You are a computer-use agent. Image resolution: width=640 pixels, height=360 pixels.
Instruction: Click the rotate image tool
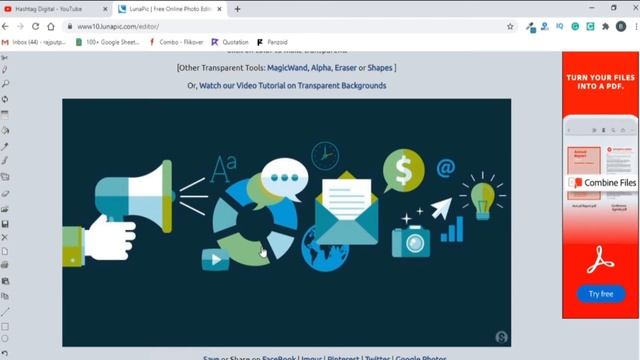[5, 99]
